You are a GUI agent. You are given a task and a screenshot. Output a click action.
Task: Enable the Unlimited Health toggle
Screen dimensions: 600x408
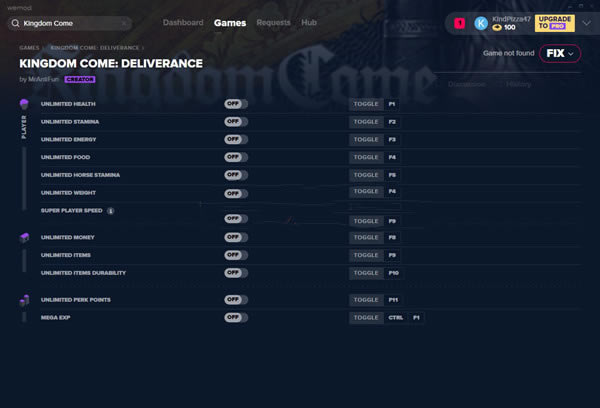click(236, 104)
